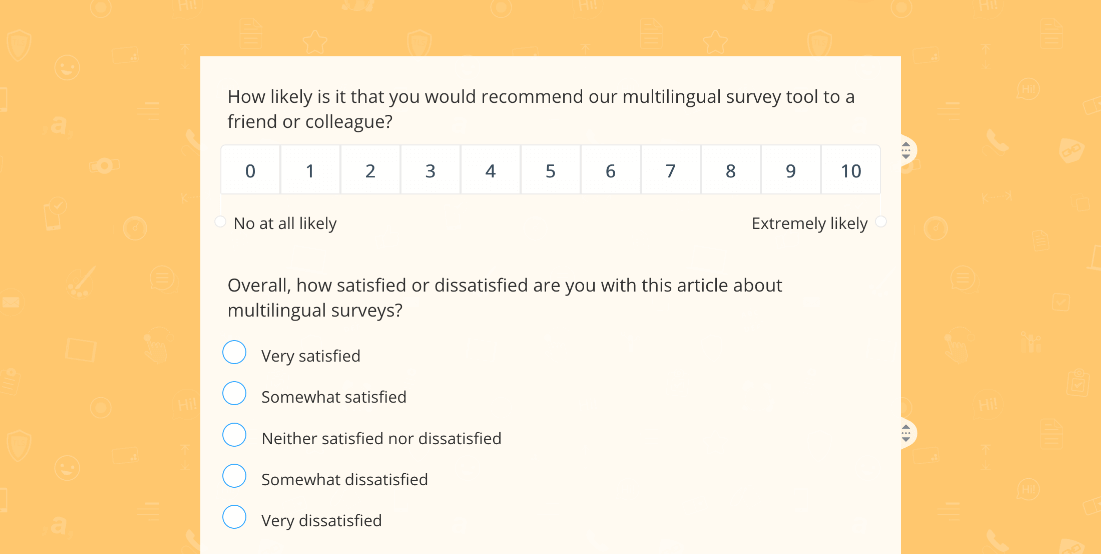The image size is (1101, 554).
Task: Choose score 1 on recommendation scale
Action: 310,170
